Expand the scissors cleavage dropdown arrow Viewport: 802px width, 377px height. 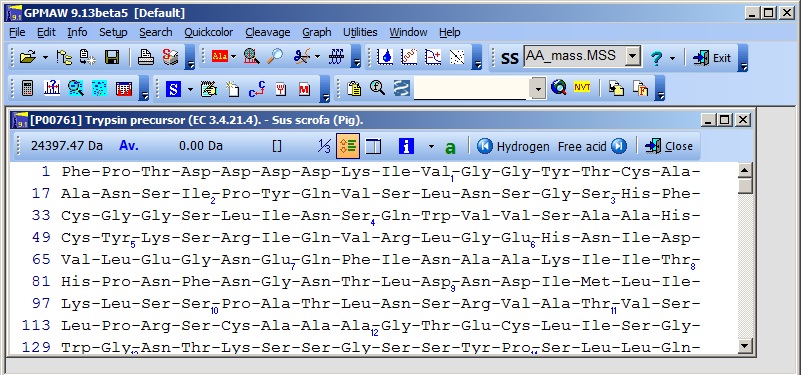pyautogui.click(x=318, y=57)
